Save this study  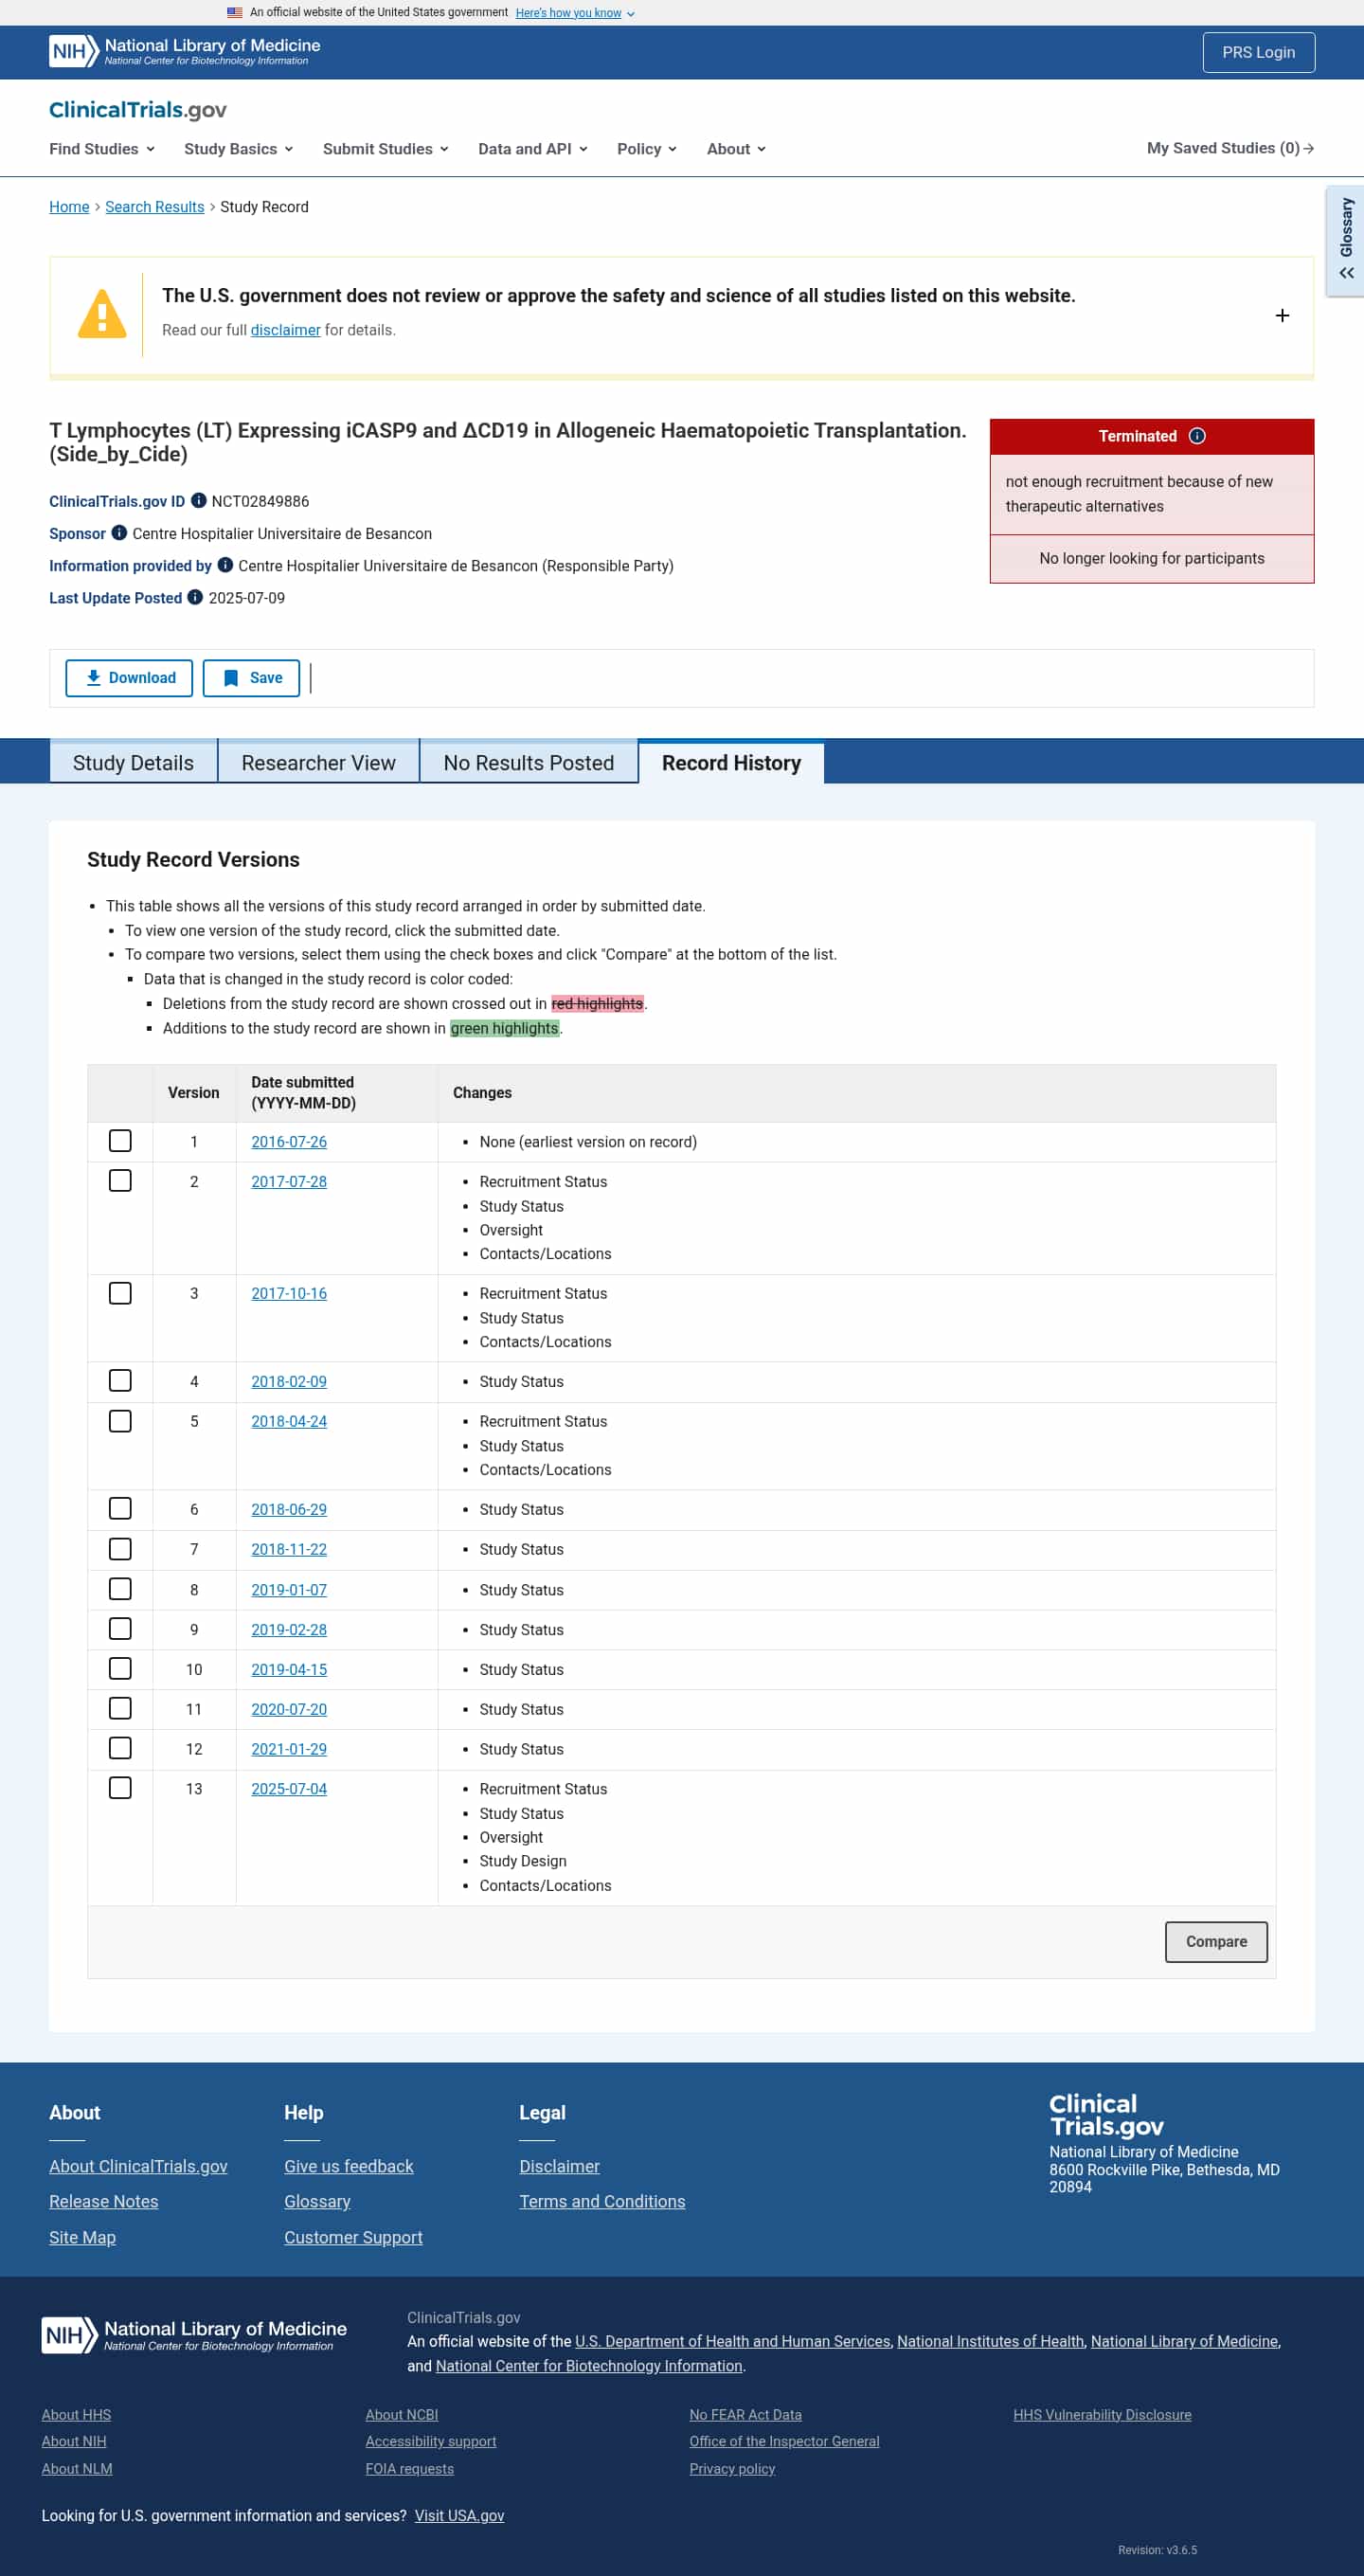251,678
